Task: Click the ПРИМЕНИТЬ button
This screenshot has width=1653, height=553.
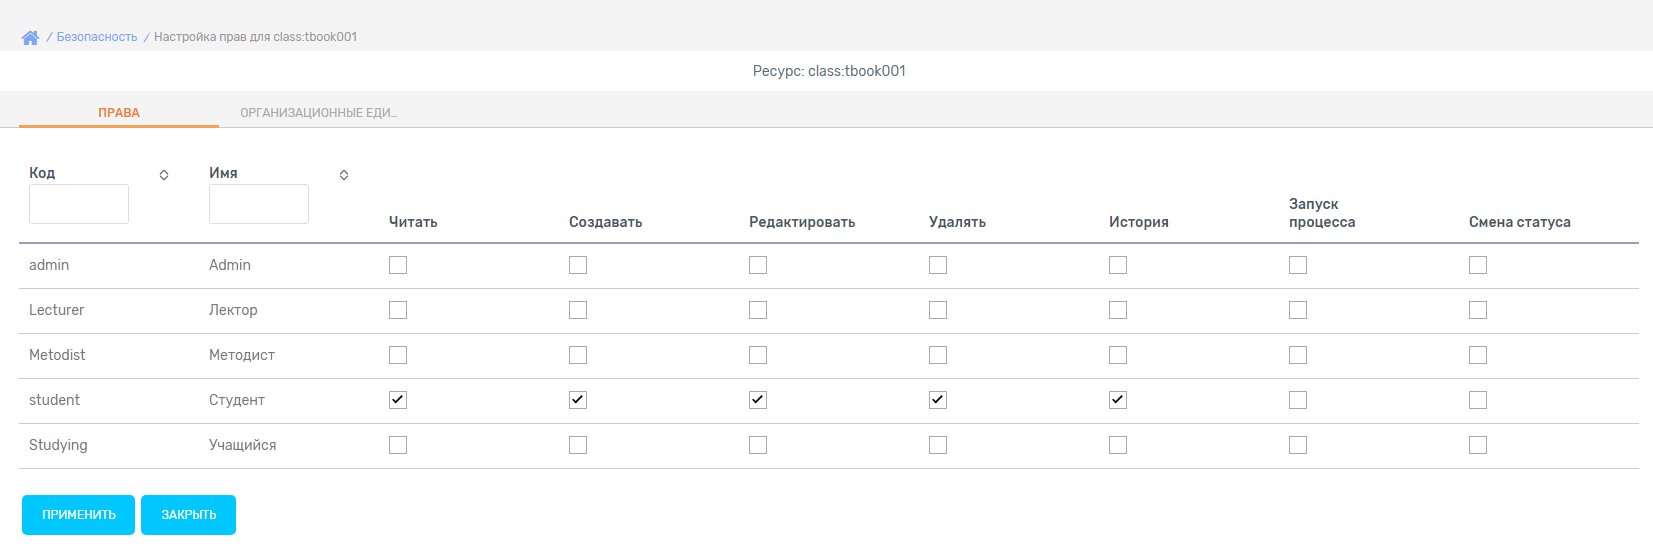Action: (79, 515)
